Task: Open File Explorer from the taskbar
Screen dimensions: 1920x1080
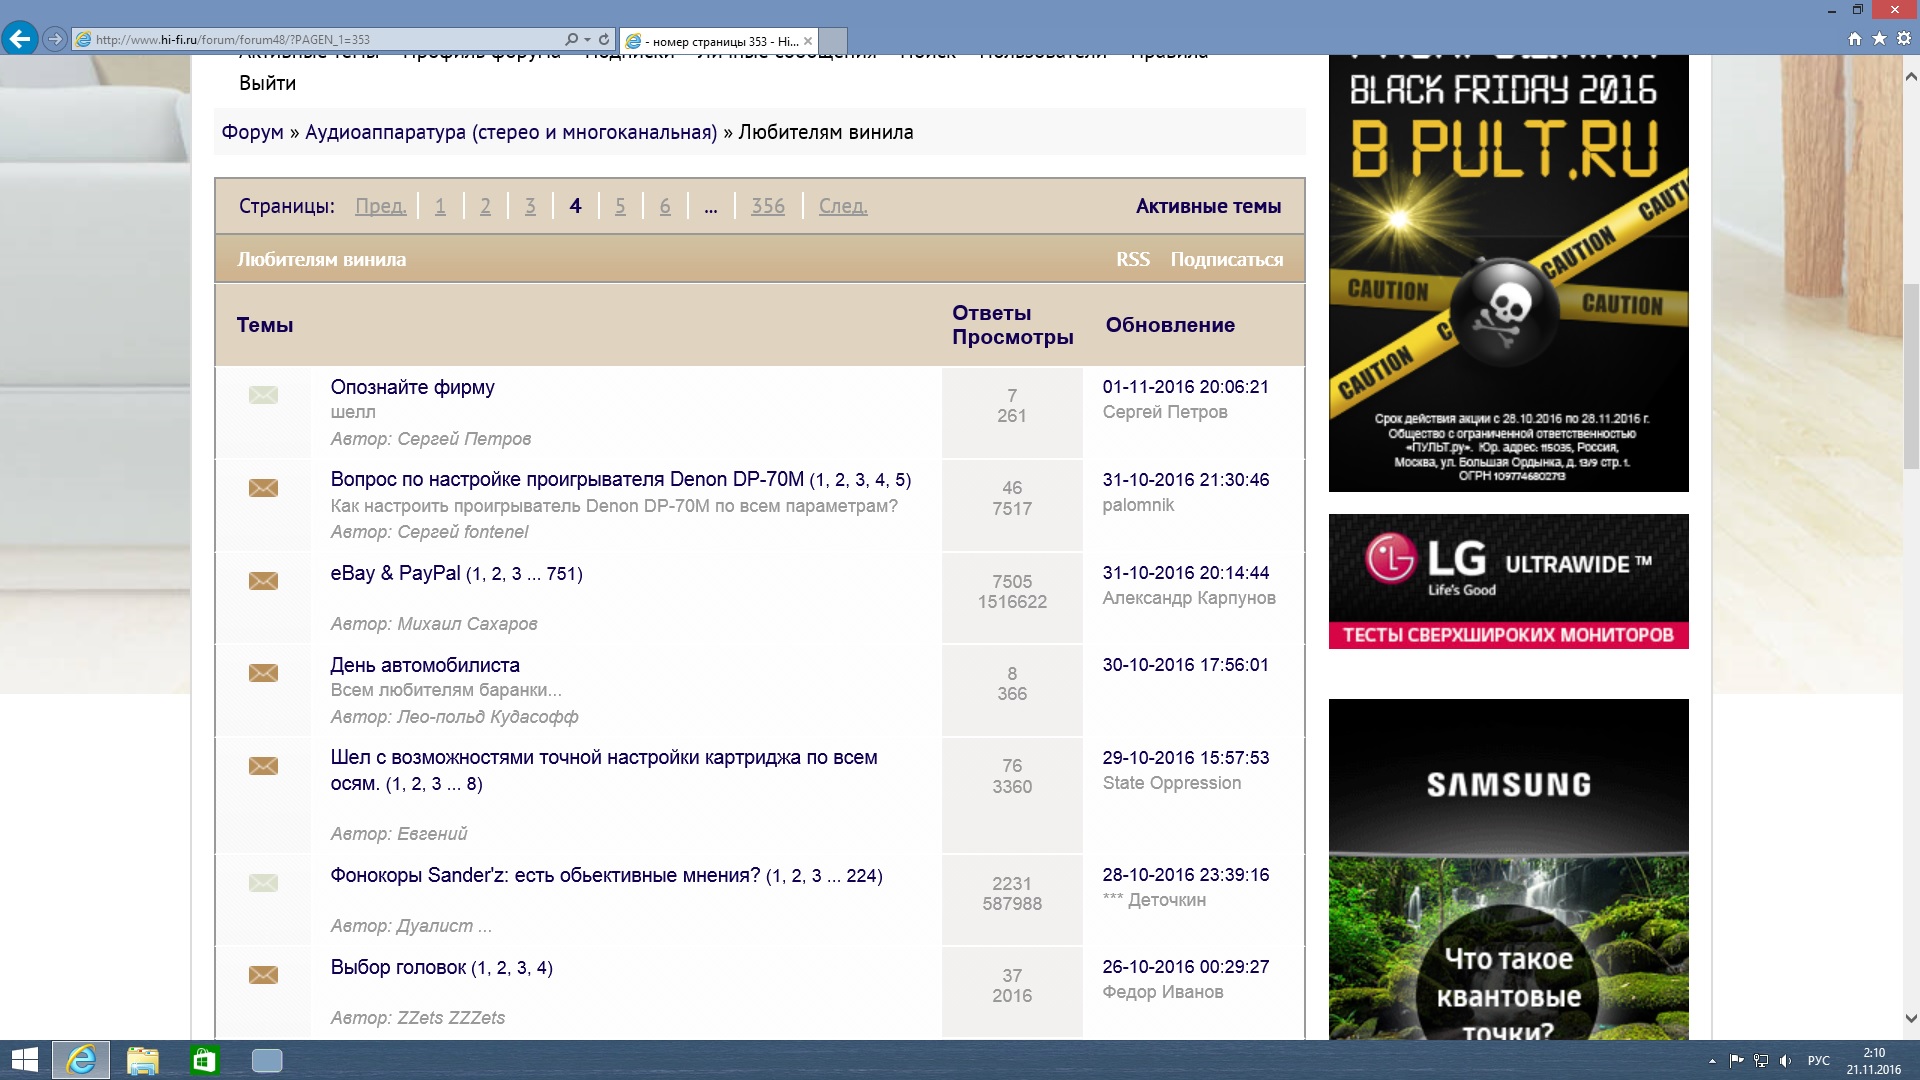Action: [x=142, y=1060]
